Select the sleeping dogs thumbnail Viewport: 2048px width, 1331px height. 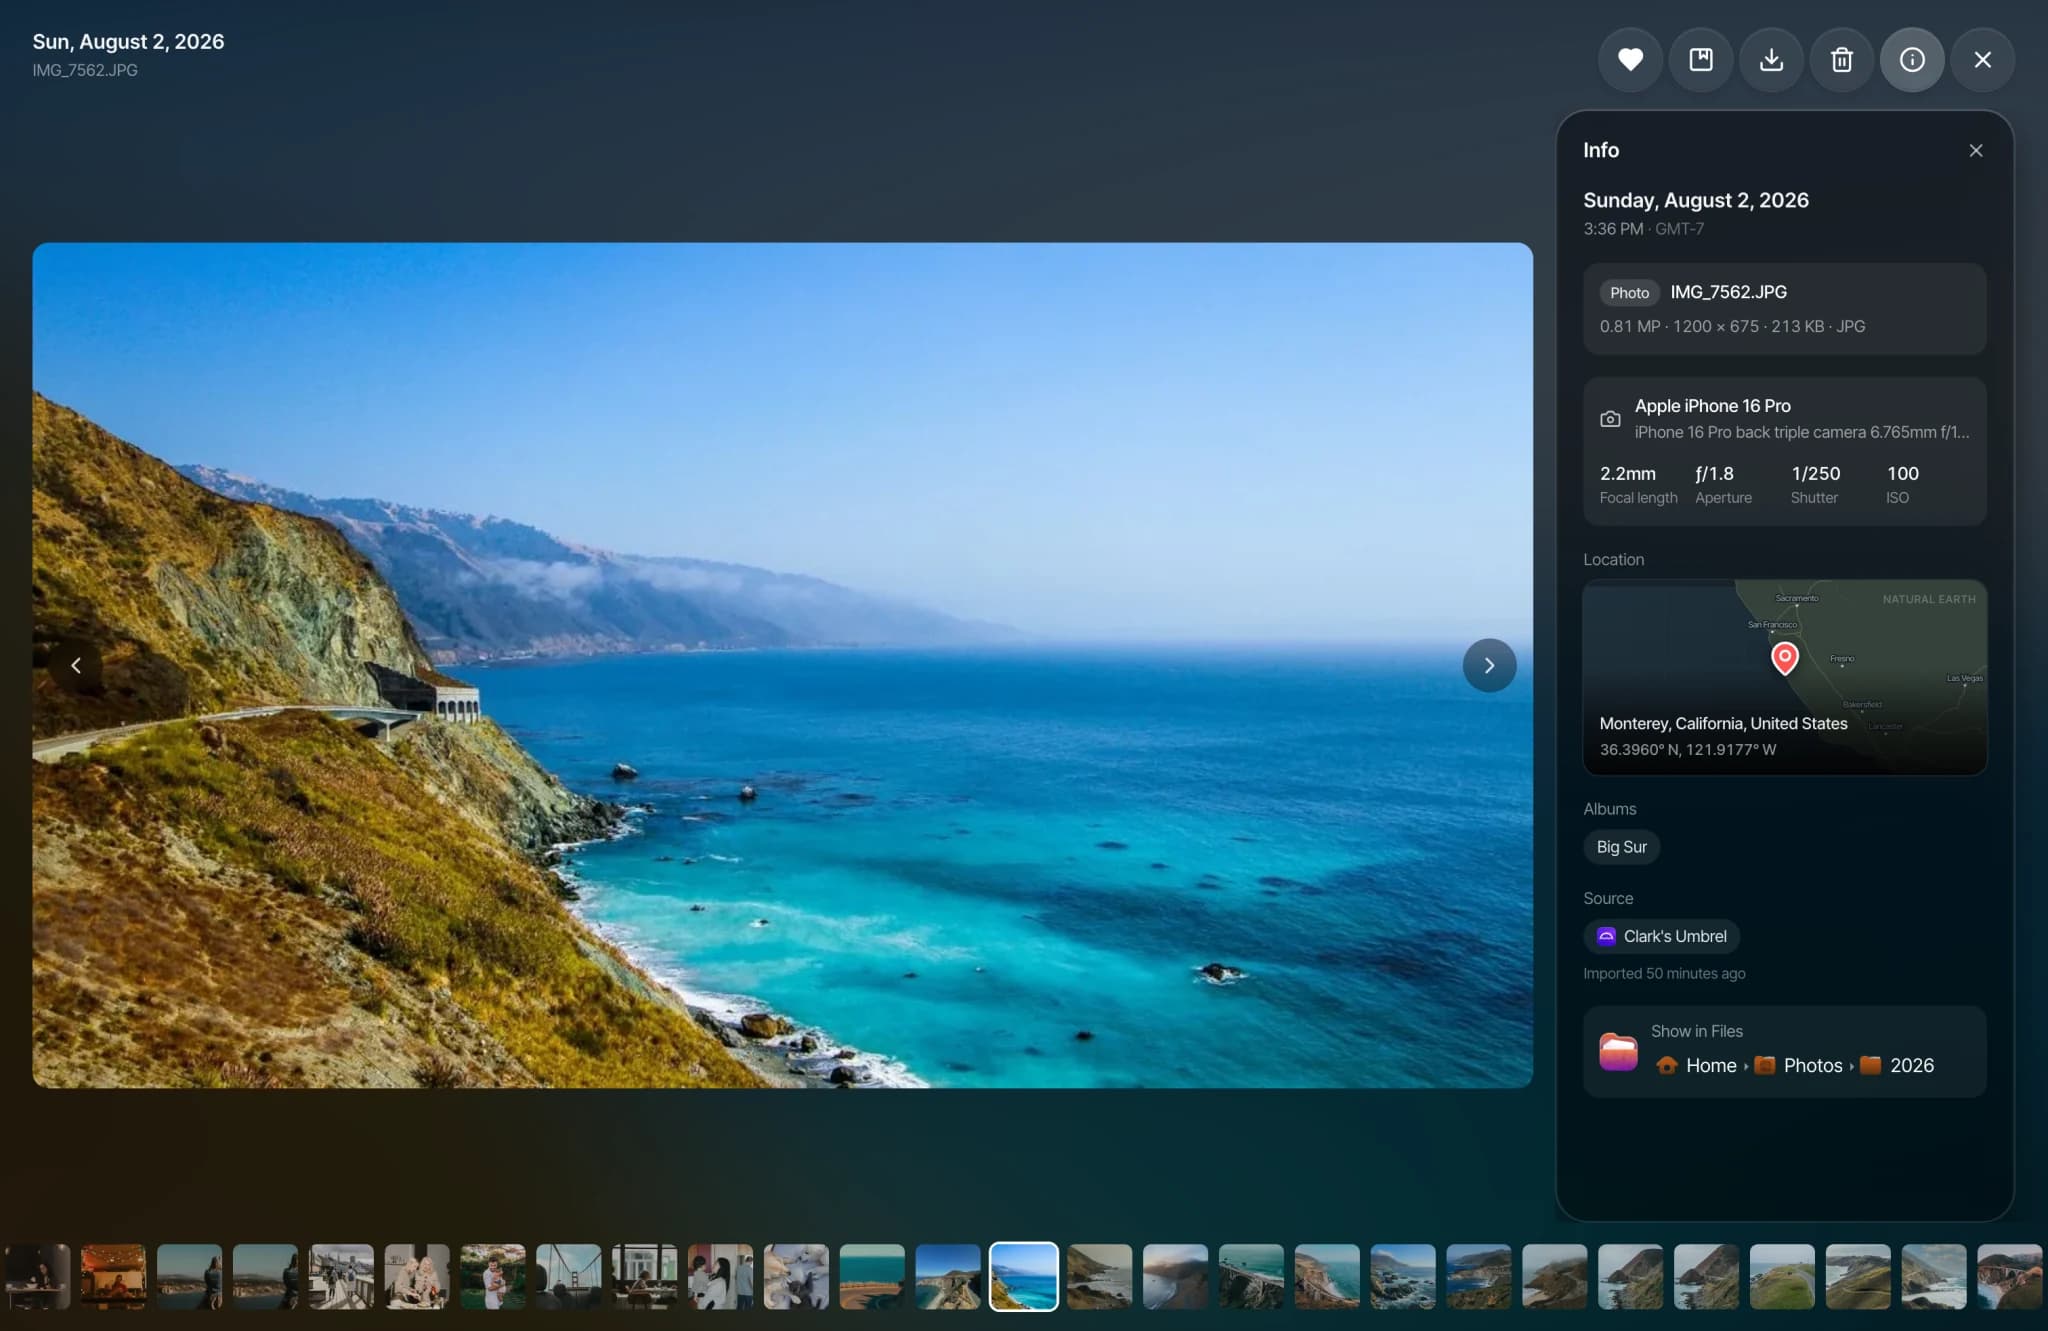point(796,1276)
